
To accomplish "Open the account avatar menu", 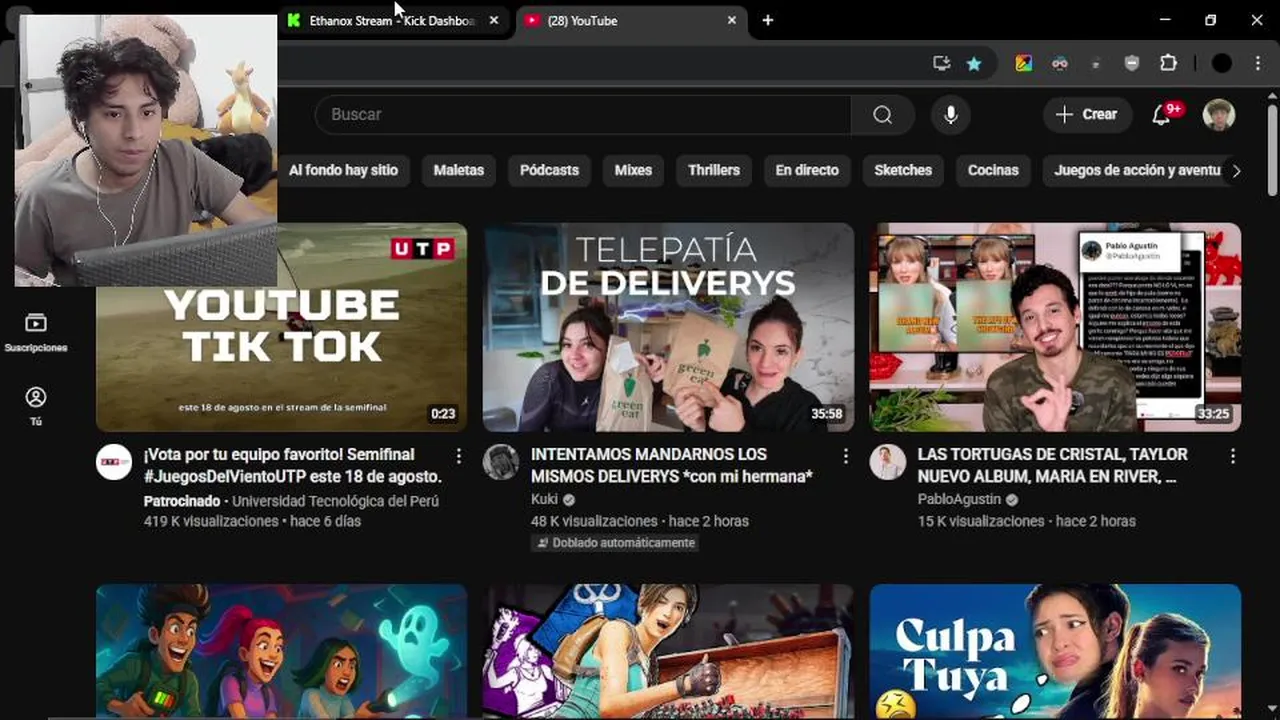I will (x=1218, y=114).
